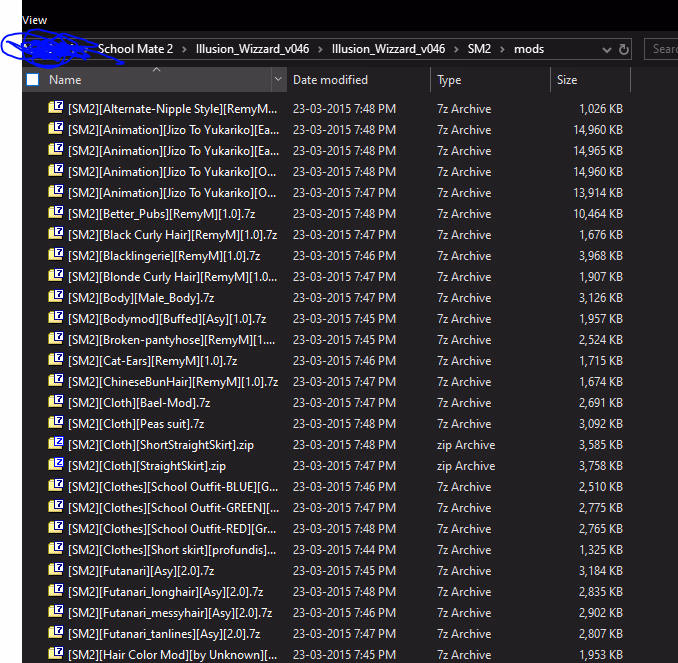The height and width of the screenshot is (663, 678).
Task: Go to mods breadcrumb folder
Action: tap(529, 49)
